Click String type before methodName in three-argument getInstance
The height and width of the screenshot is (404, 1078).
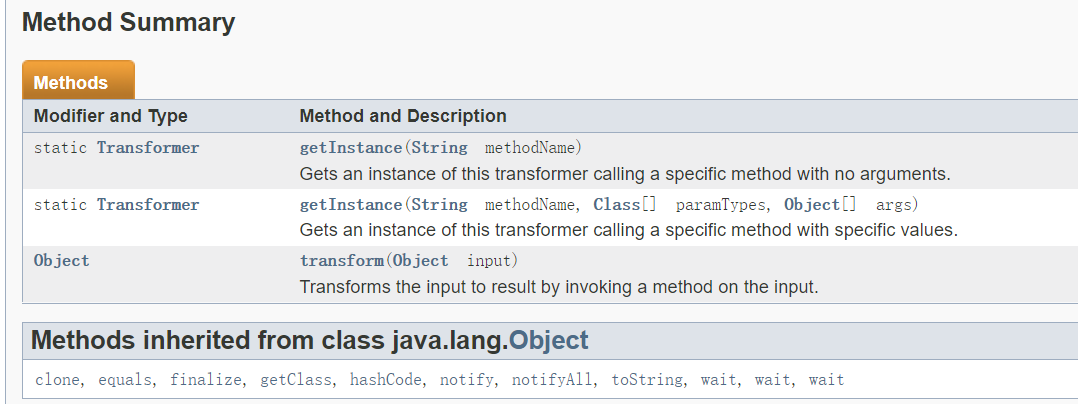(439, 205)
